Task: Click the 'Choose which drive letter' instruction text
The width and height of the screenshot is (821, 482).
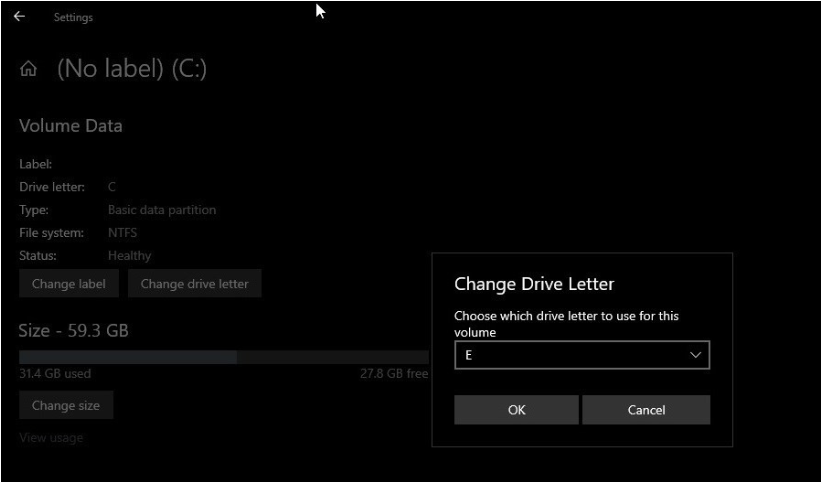Action: coord(567,324)
